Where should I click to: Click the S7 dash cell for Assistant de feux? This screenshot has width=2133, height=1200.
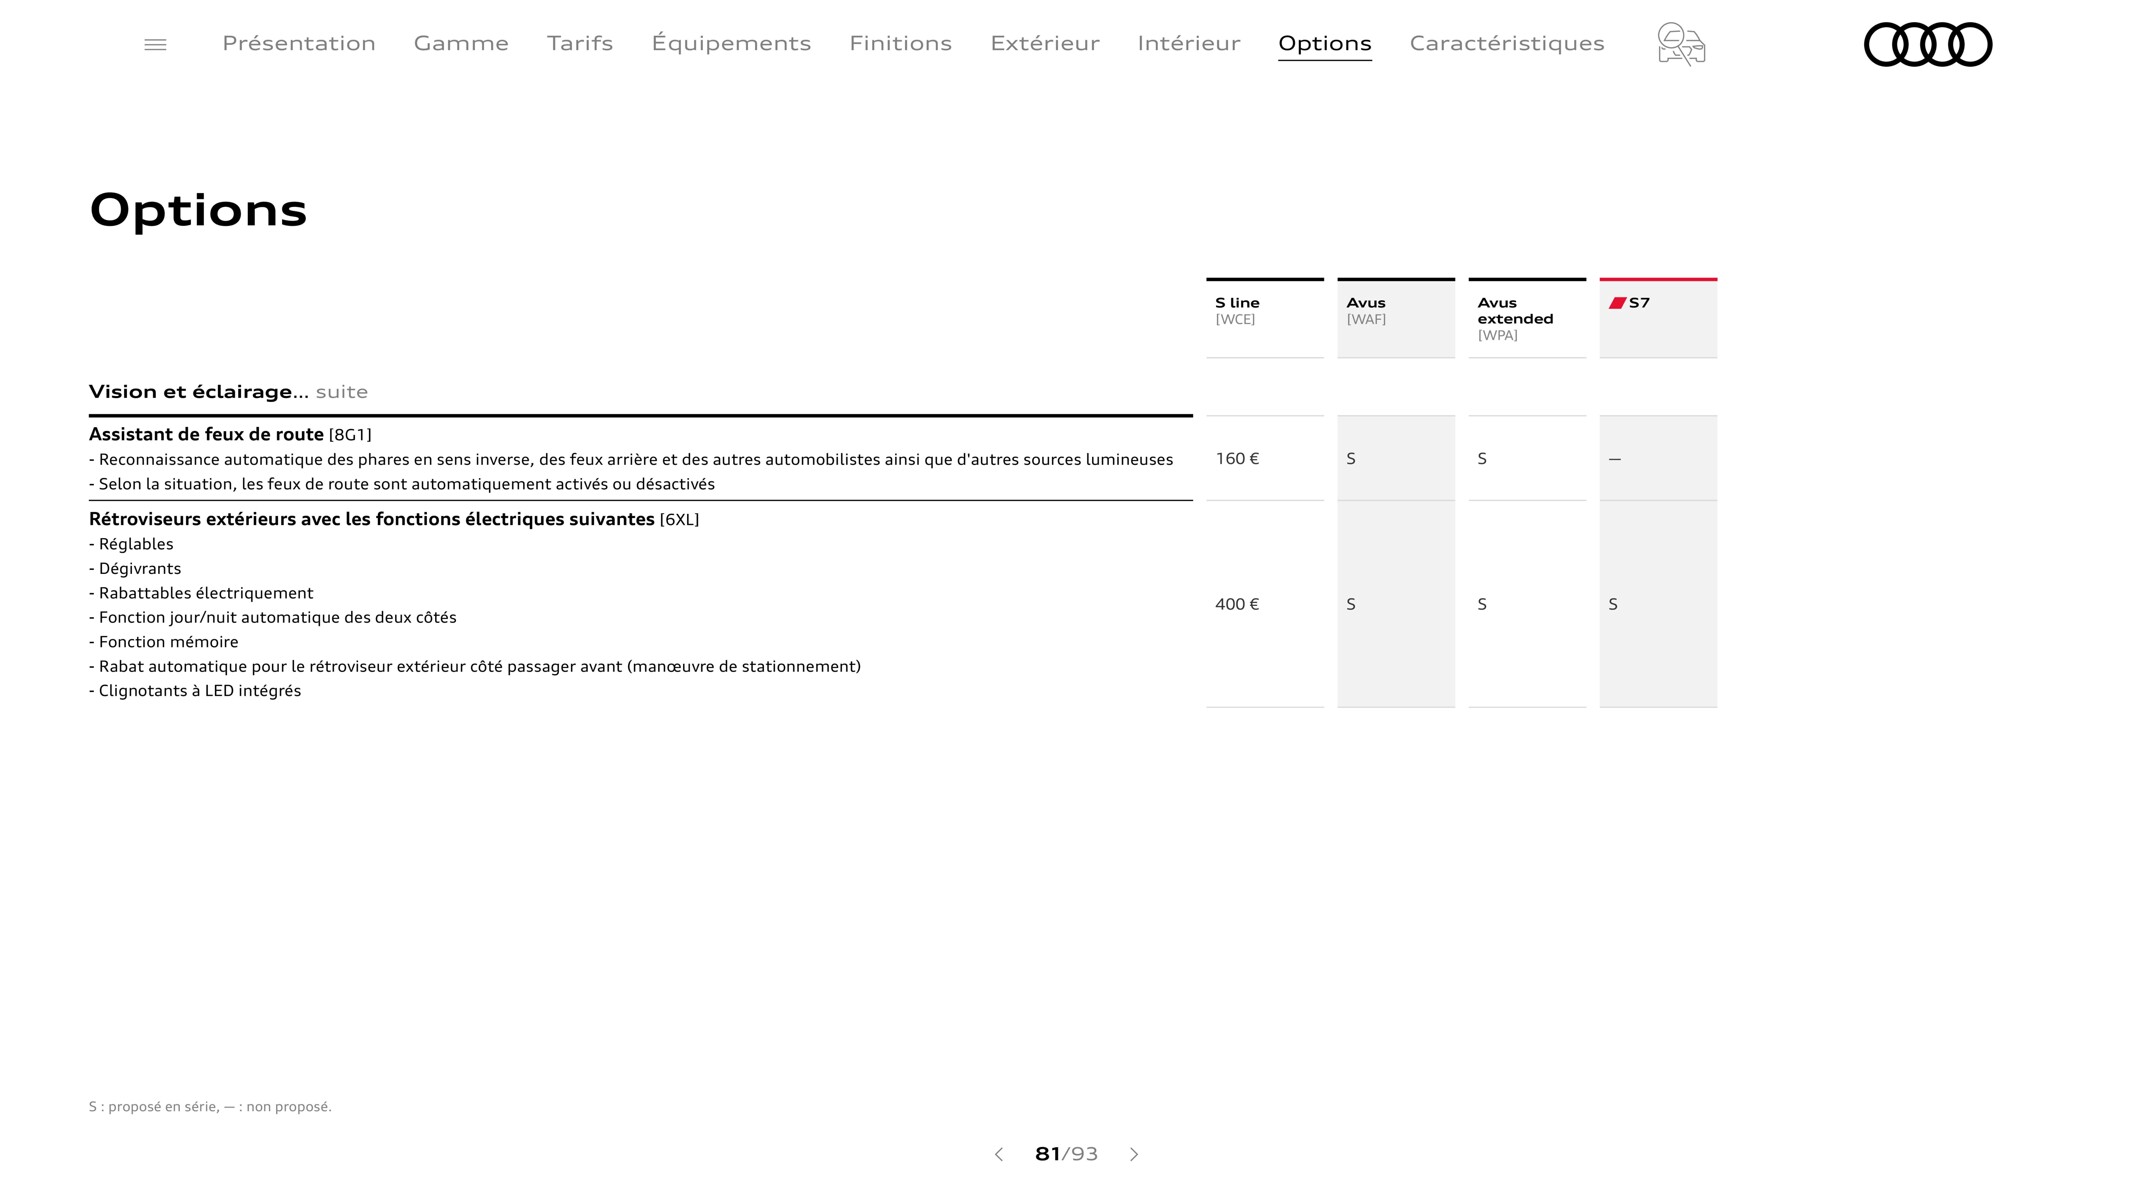(x=1658, y=458)
